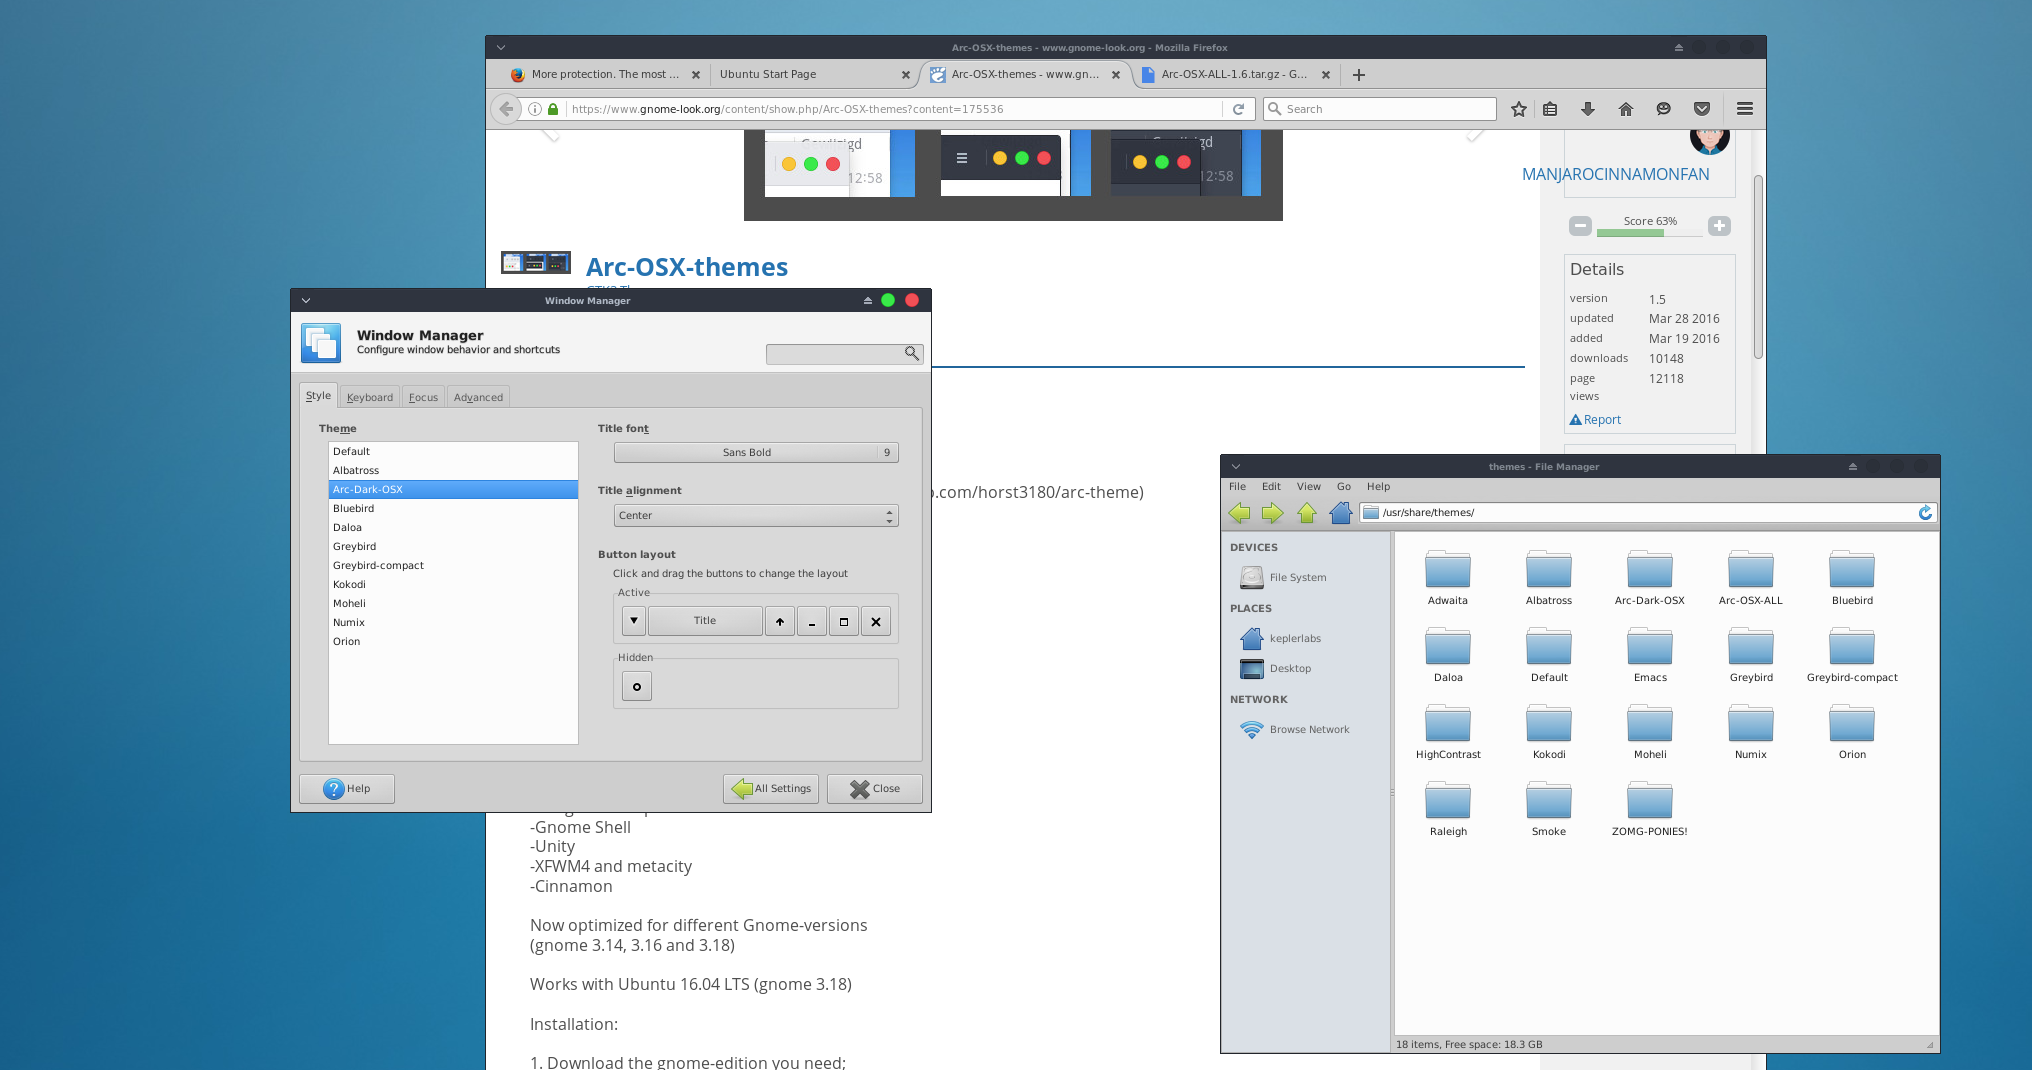Reload the /usr/share/themes/ folder
The height and width of the screenshot is (1070, 2032).
pyautogui.click(x=1925, y=513)
